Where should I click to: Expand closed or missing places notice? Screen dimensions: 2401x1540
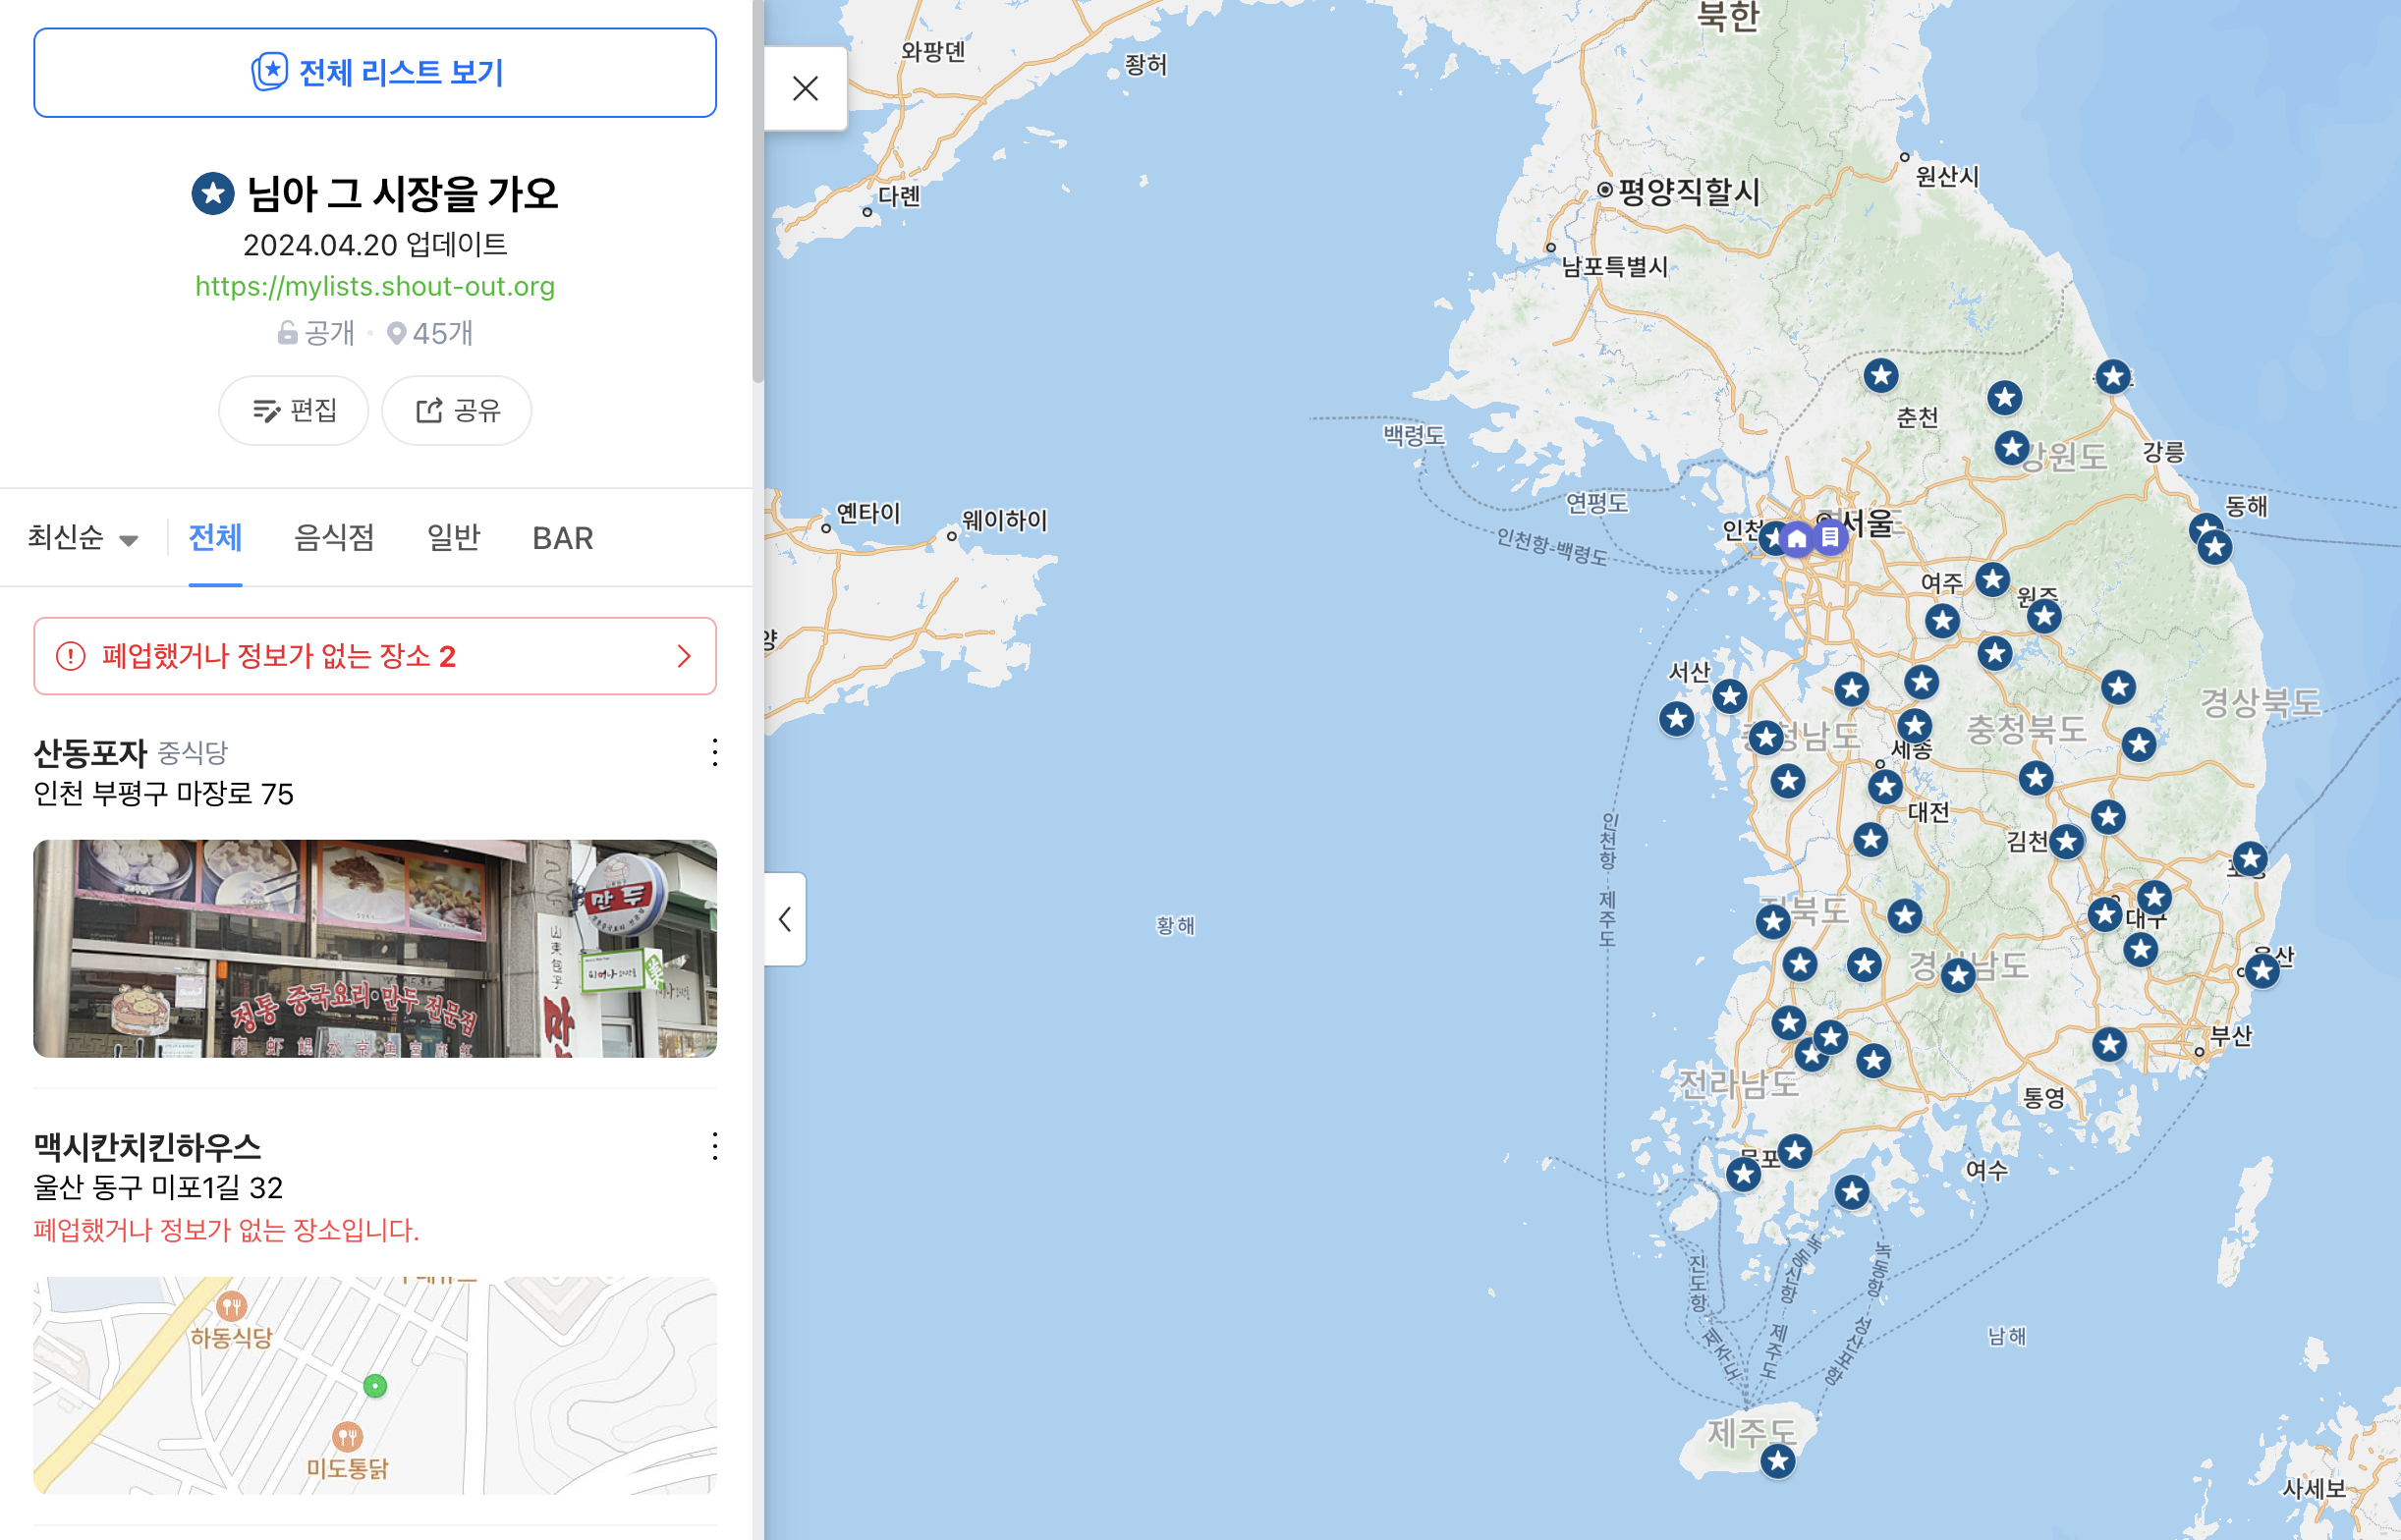pyautogui.click(x=375, y=656)
